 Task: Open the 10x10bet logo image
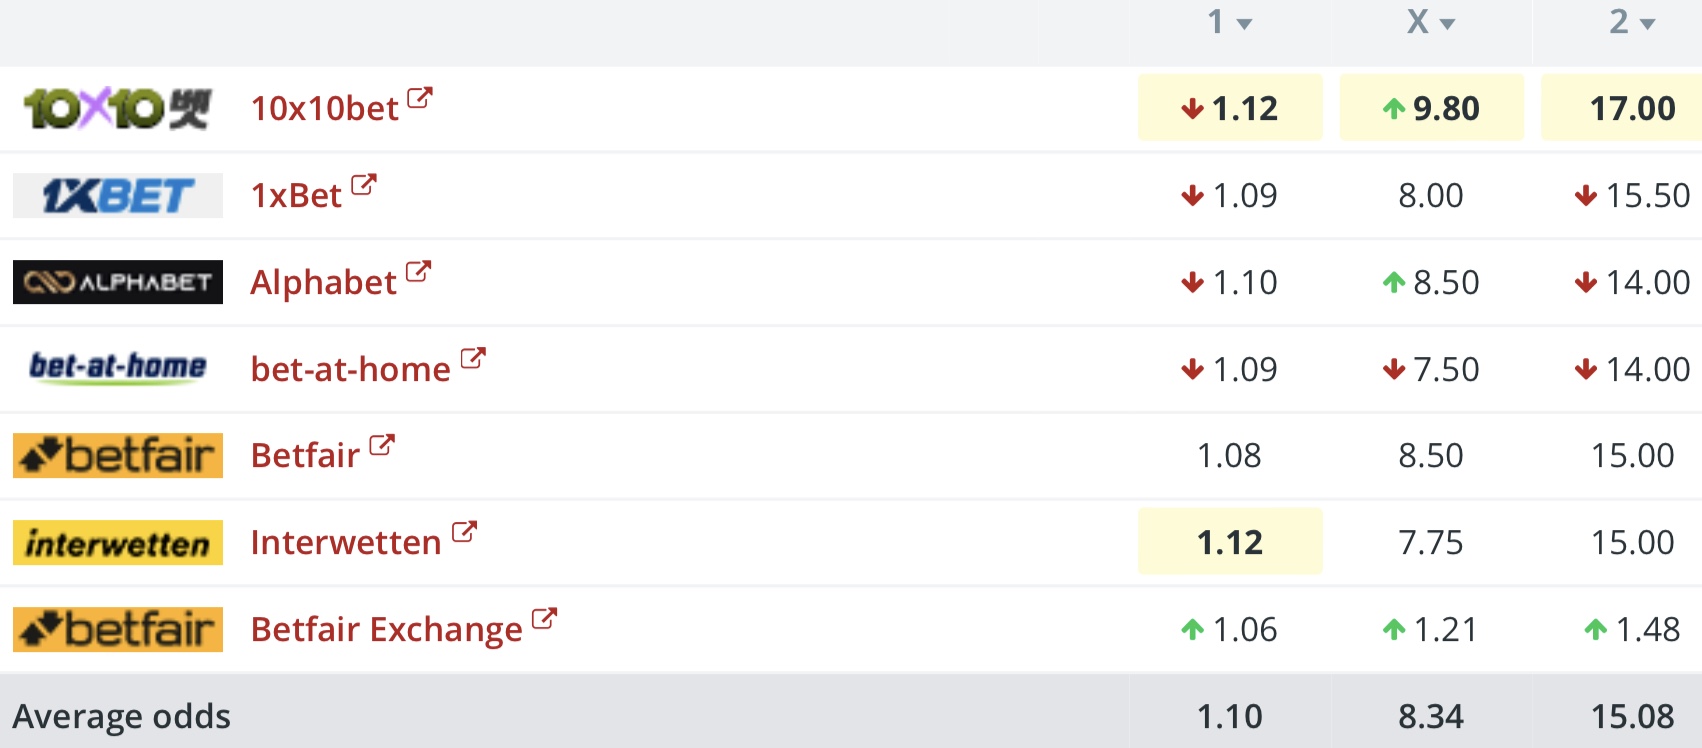[117, 109]
